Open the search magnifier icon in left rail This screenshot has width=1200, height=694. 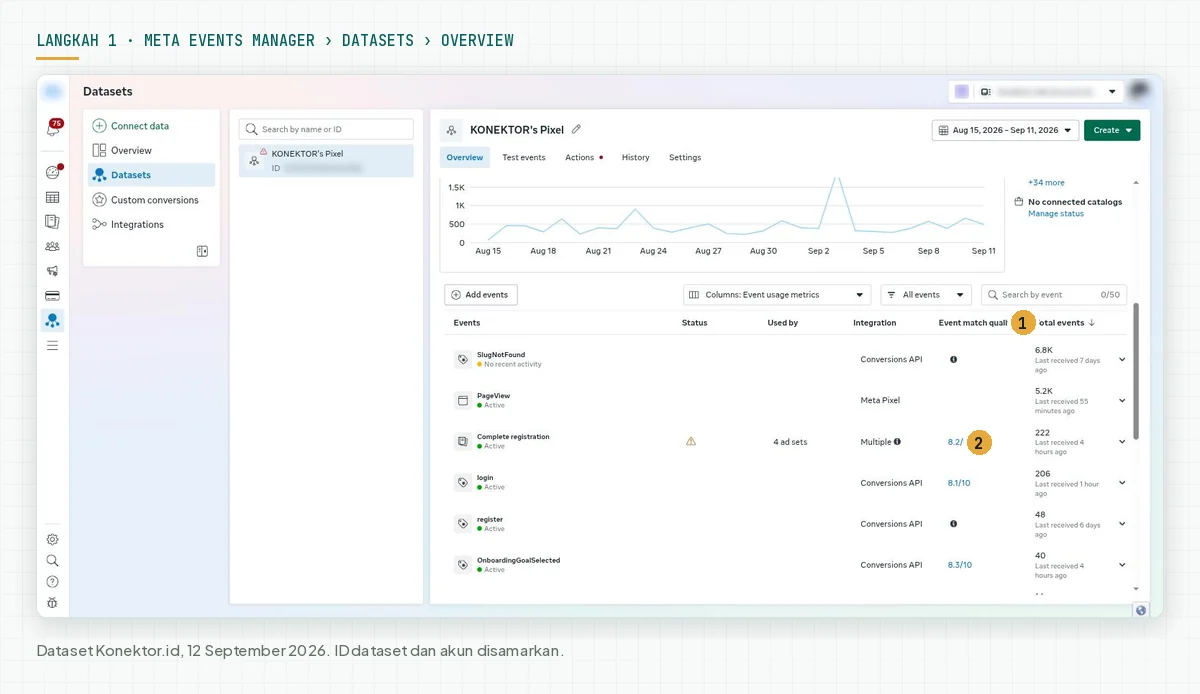pos(53,560)
